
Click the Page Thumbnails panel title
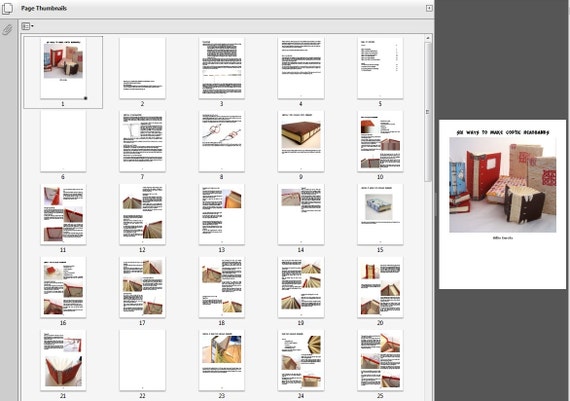(x=44, y=8)
